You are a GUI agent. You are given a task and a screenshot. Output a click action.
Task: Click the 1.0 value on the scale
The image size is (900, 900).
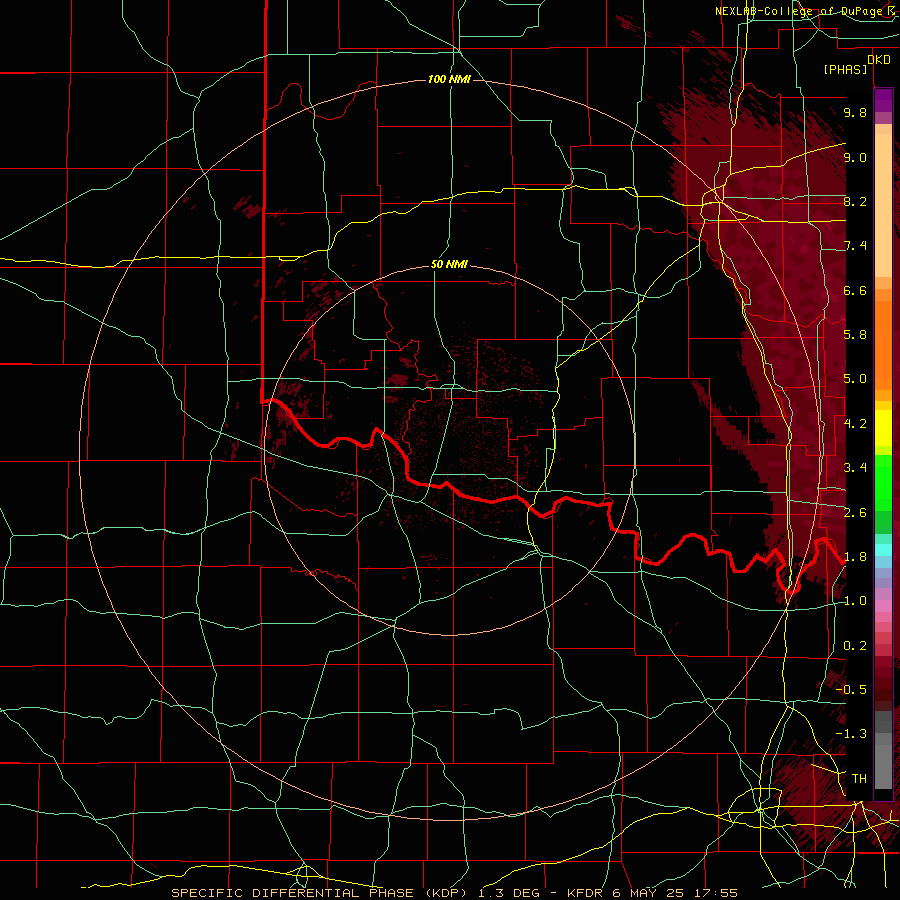pyautogui.click(x=855, y=601)
